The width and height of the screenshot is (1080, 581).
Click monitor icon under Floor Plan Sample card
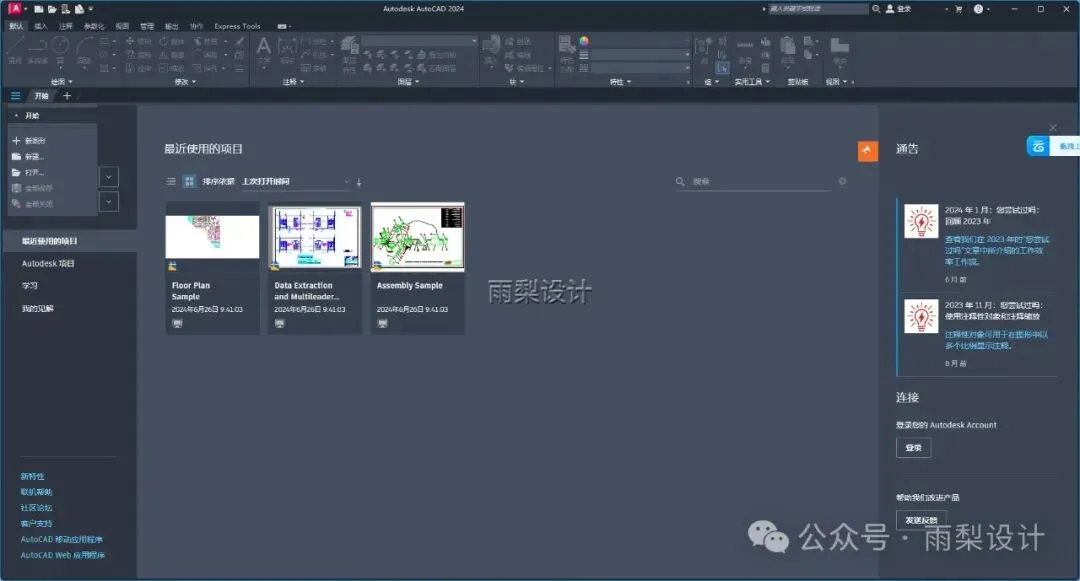[177, 324]
